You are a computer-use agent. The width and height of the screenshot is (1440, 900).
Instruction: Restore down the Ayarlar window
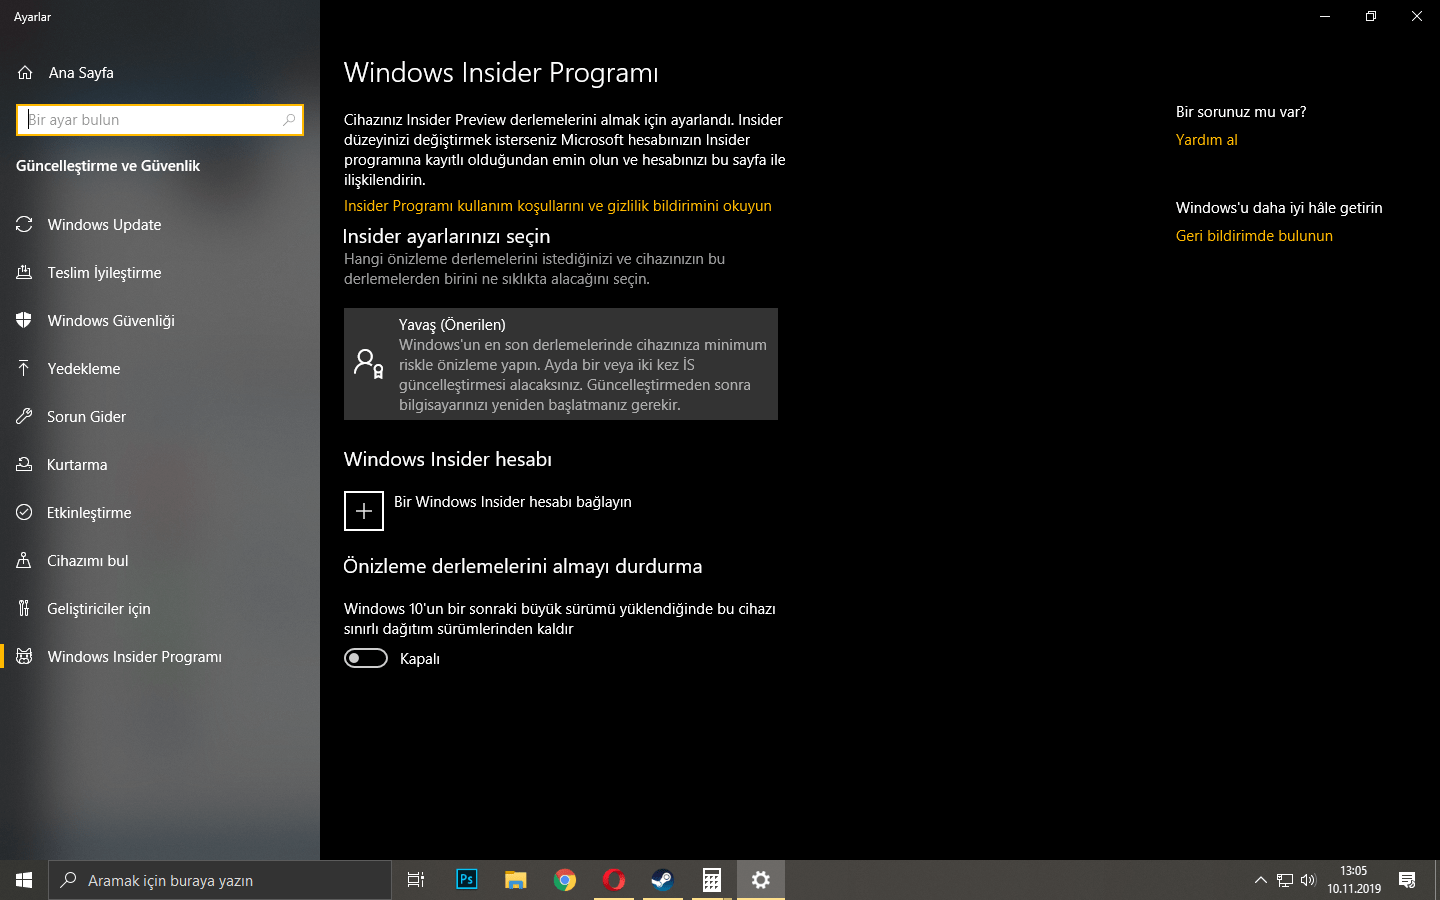click(1371, 16)
